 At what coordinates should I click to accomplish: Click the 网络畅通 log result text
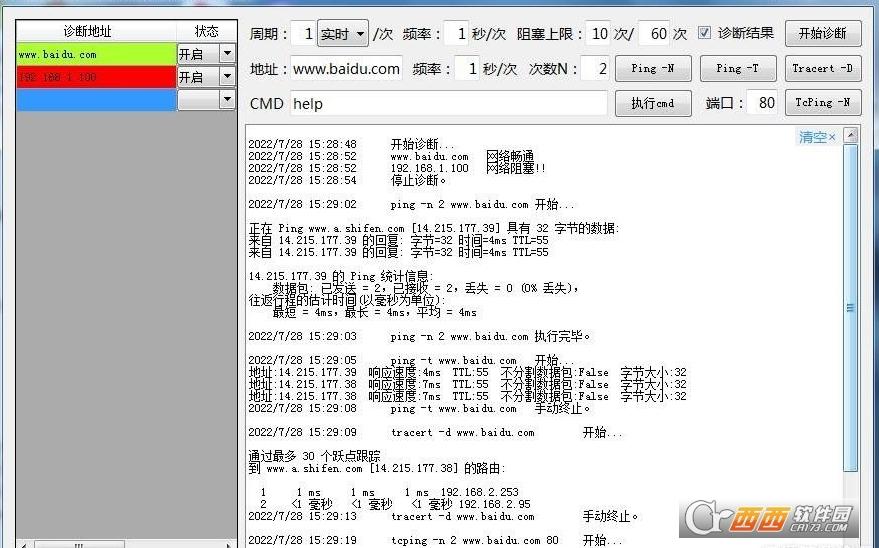pos(510,156)
